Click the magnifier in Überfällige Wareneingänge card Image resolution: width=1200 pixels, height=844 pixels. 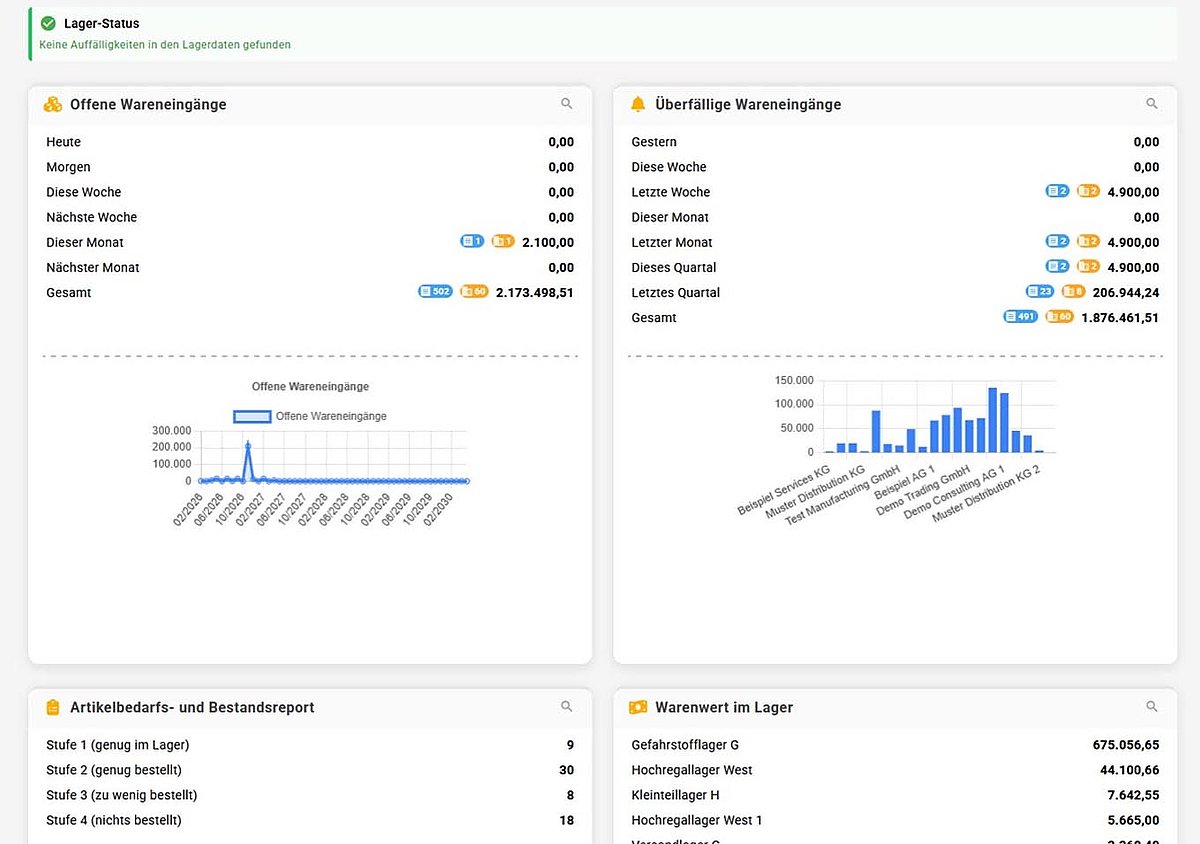pos(1152,104)
